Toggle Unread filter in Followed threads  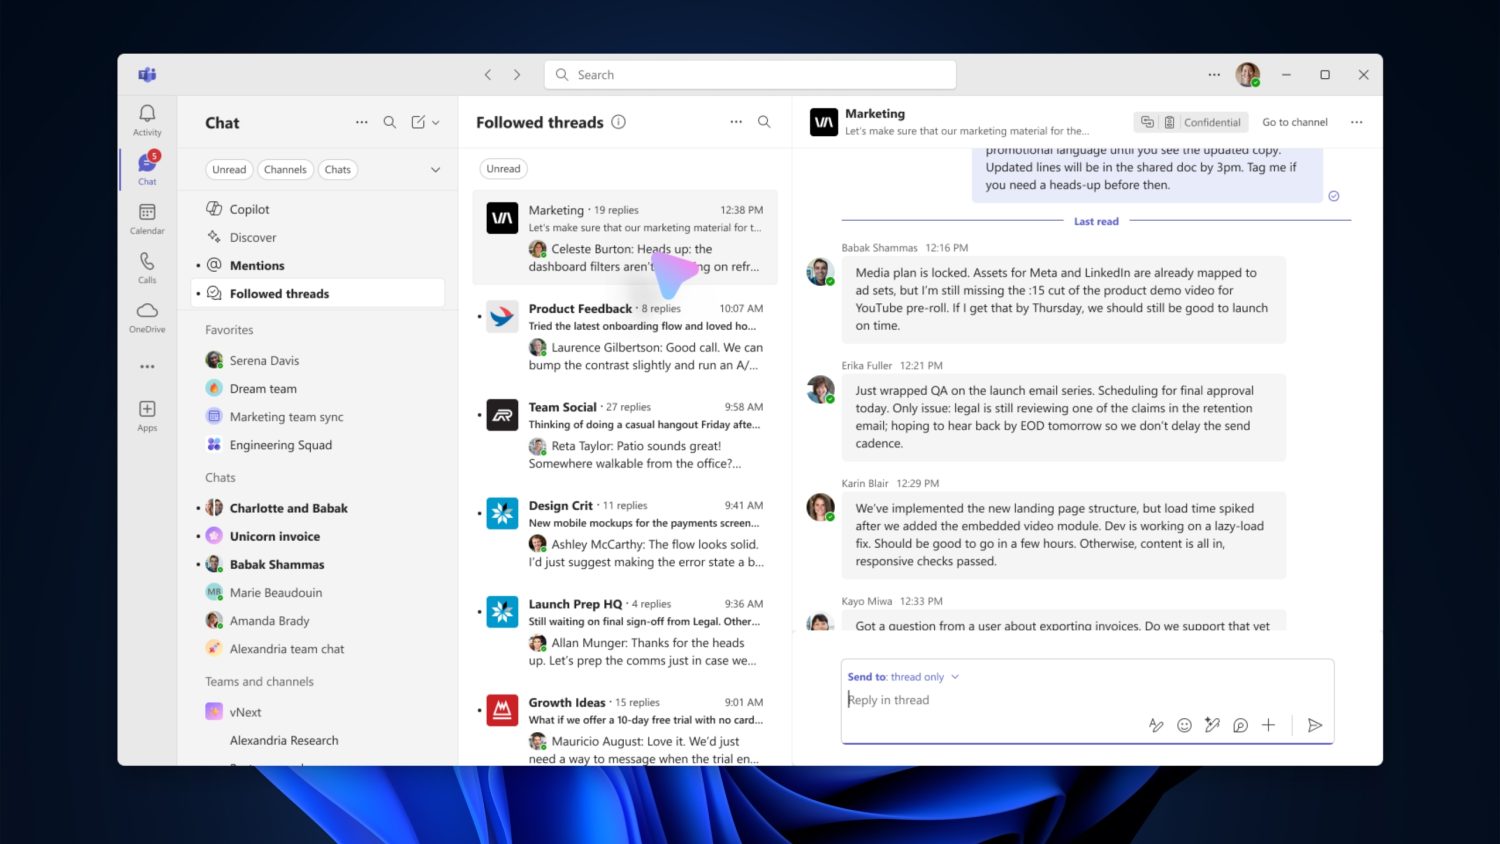[x=503, y=169]
